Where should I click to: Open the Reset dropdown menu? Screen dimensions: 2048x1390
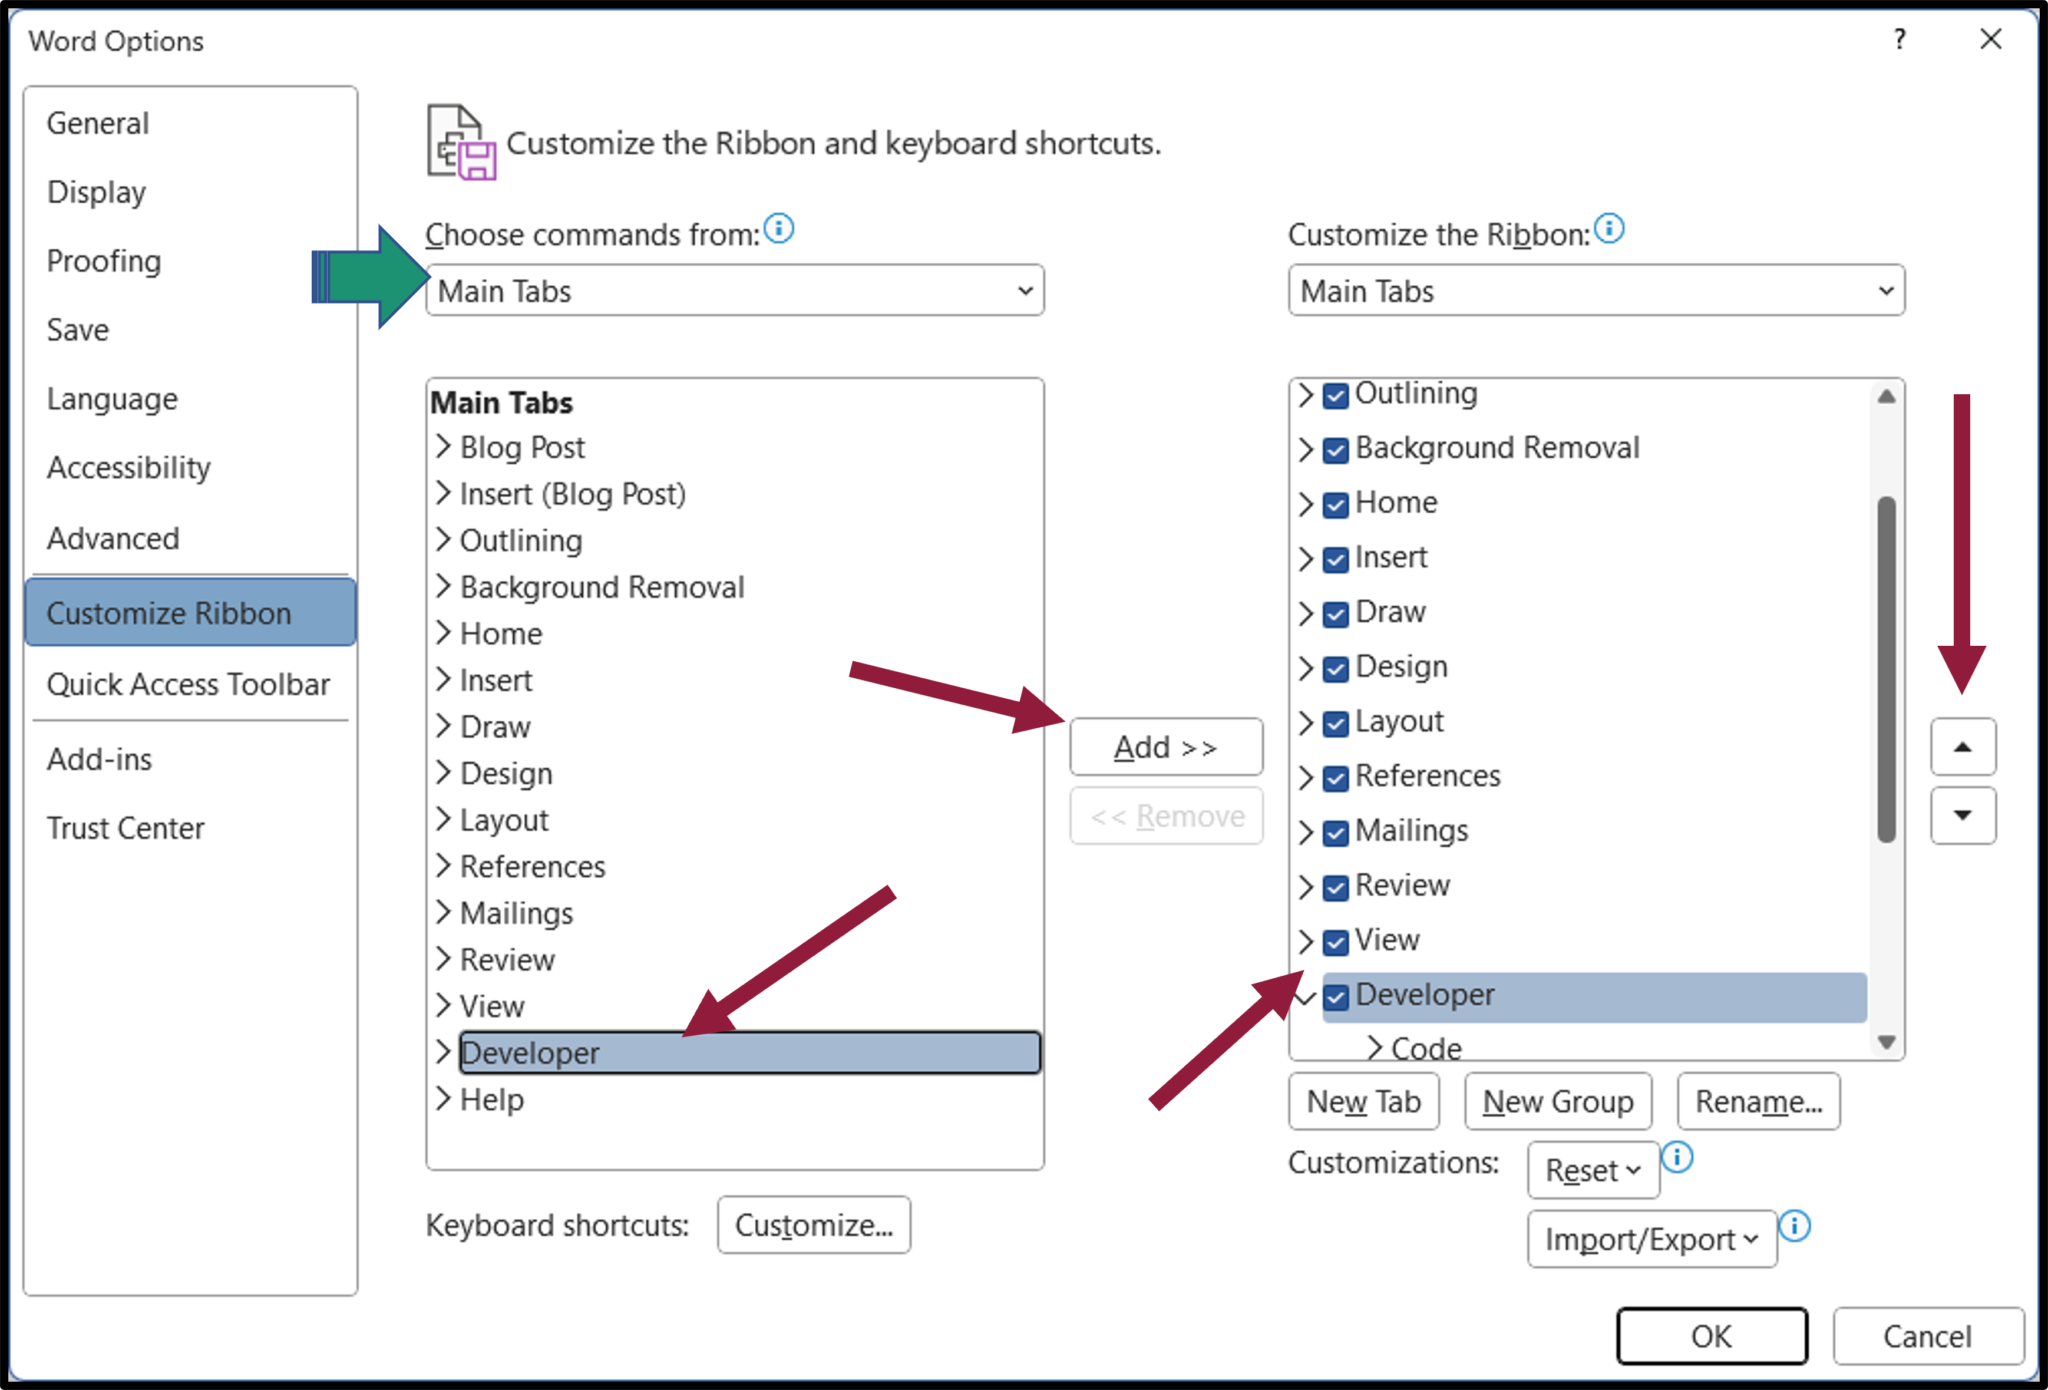[1592, 1170]
